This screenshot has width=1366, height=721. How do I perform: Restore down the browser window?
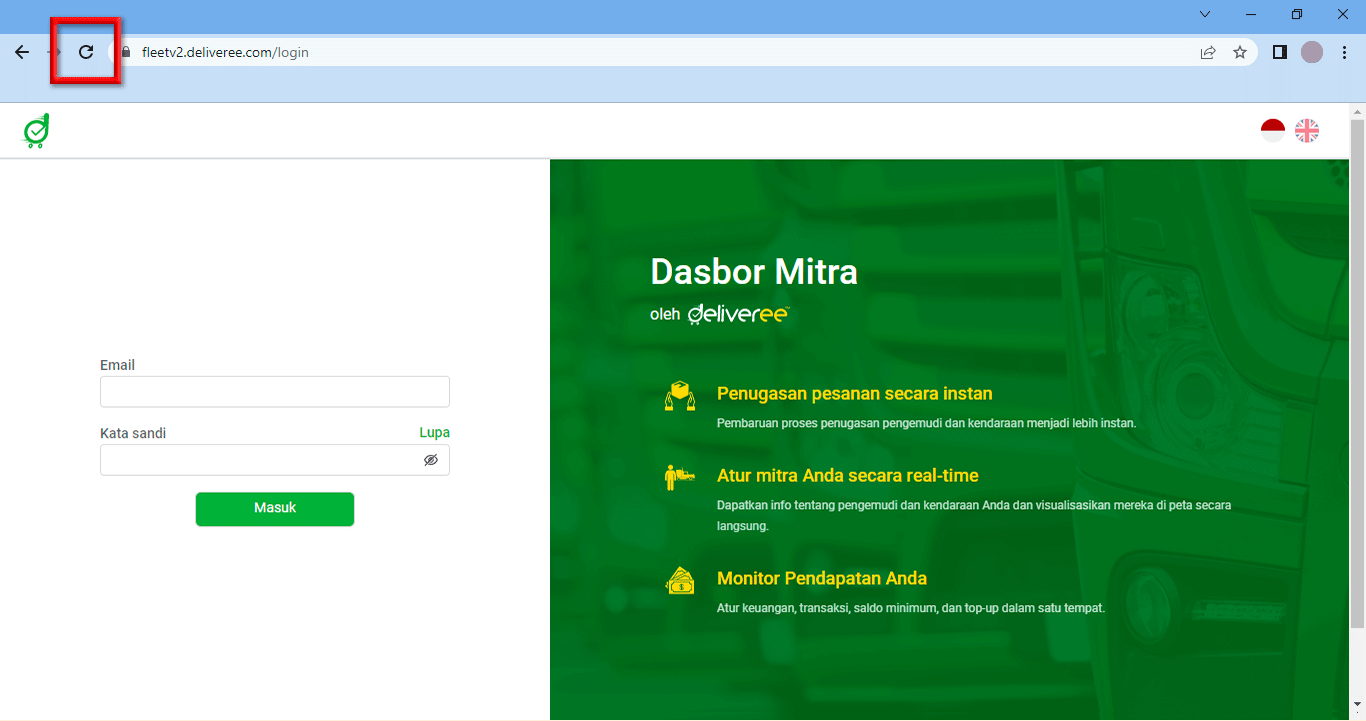click(x=1297, y=14)
